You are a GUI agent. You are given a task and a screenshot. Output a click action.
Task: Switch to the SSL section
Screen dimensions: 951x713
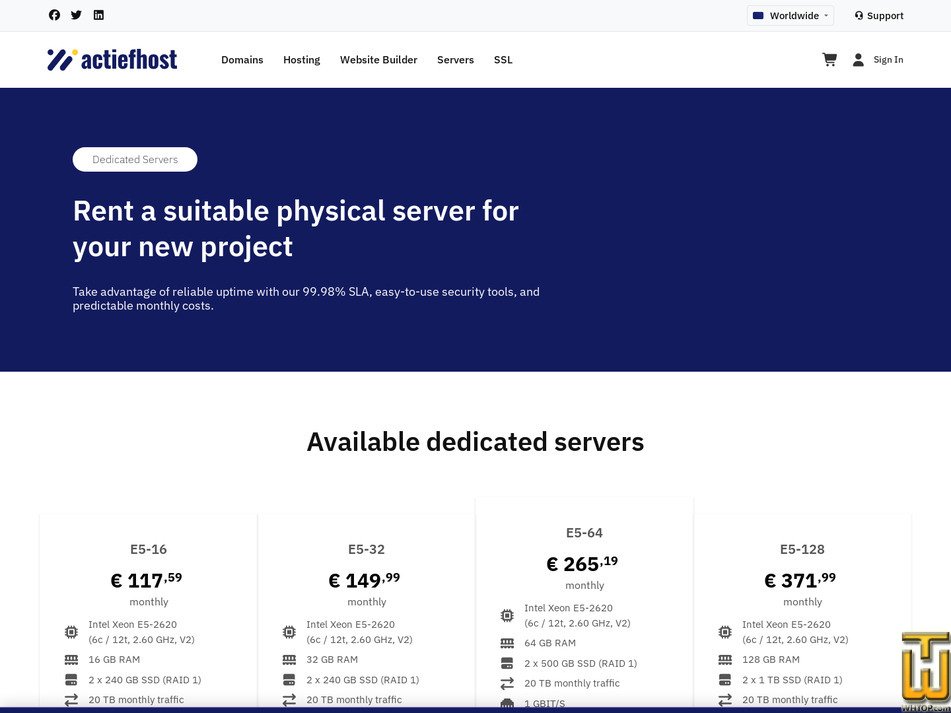coord(503,59)
